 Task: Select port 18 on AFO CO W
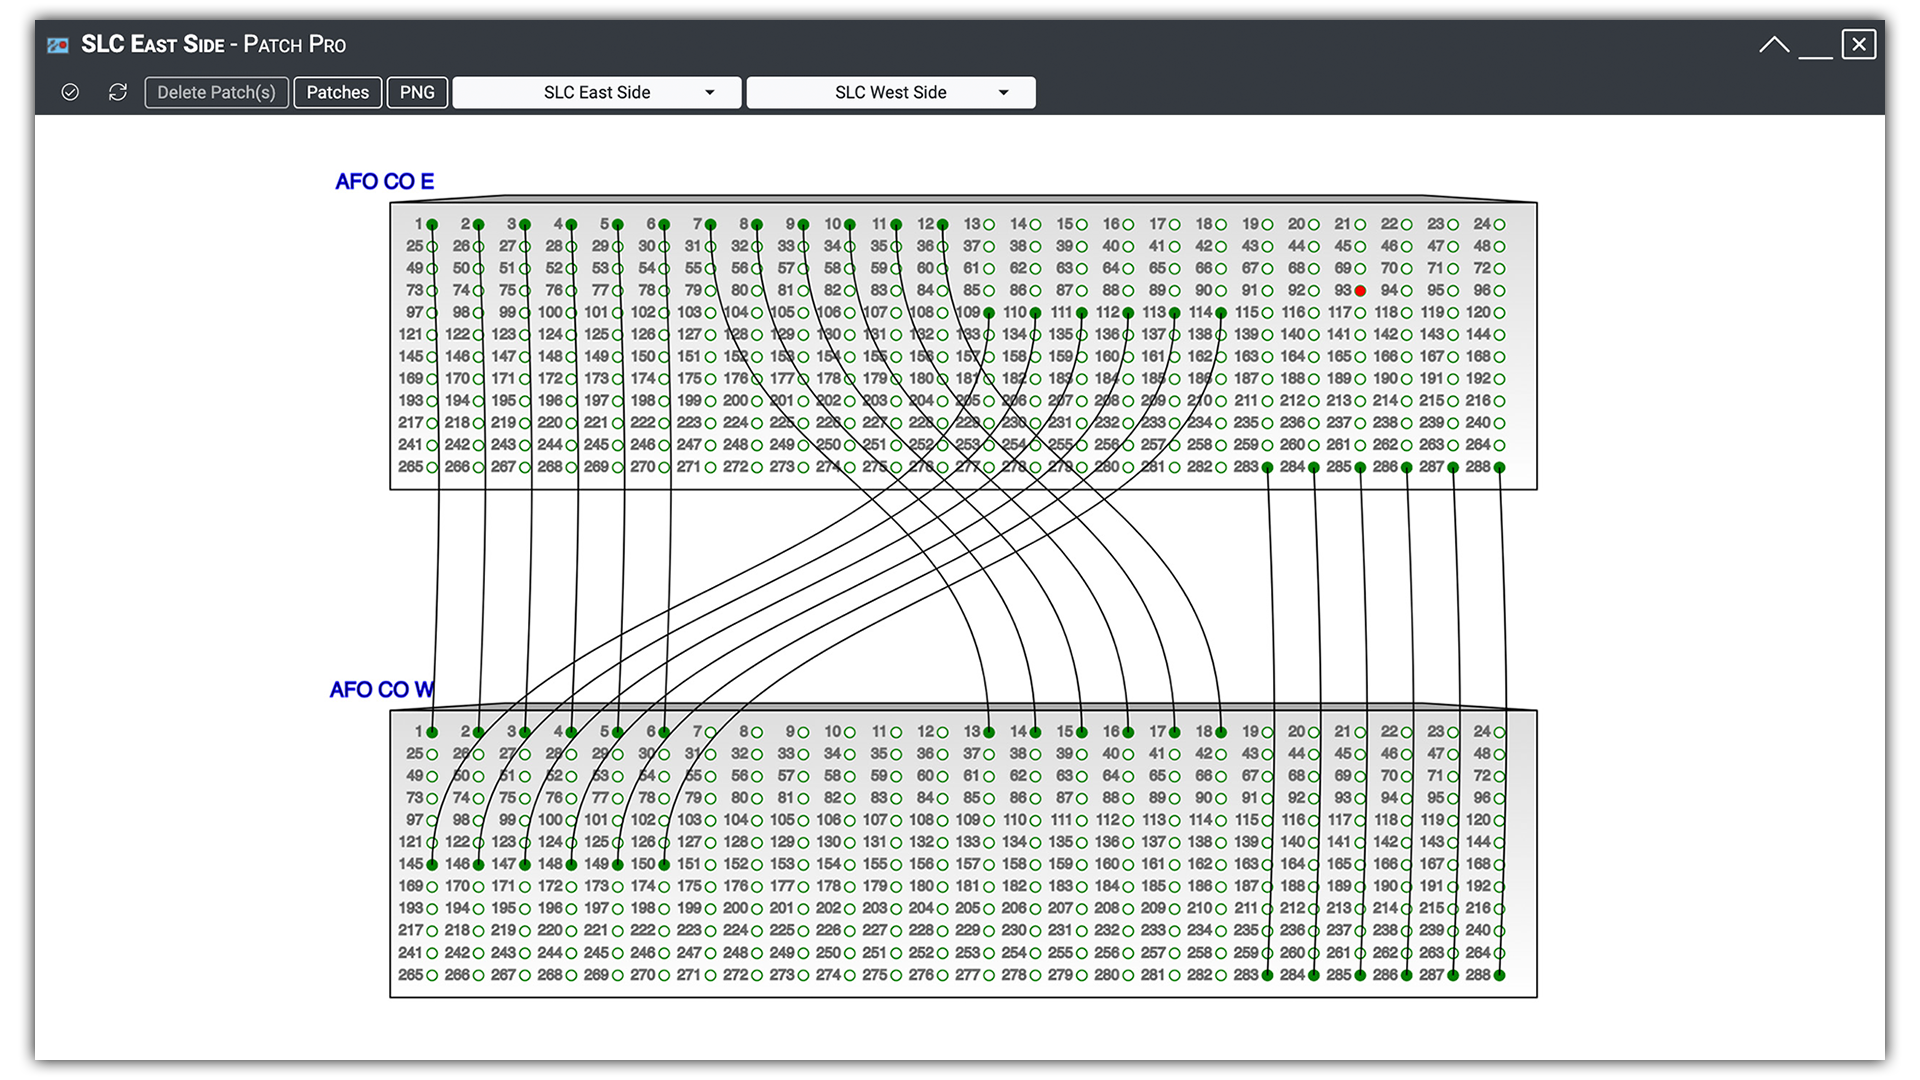[x=1221, y=733]
